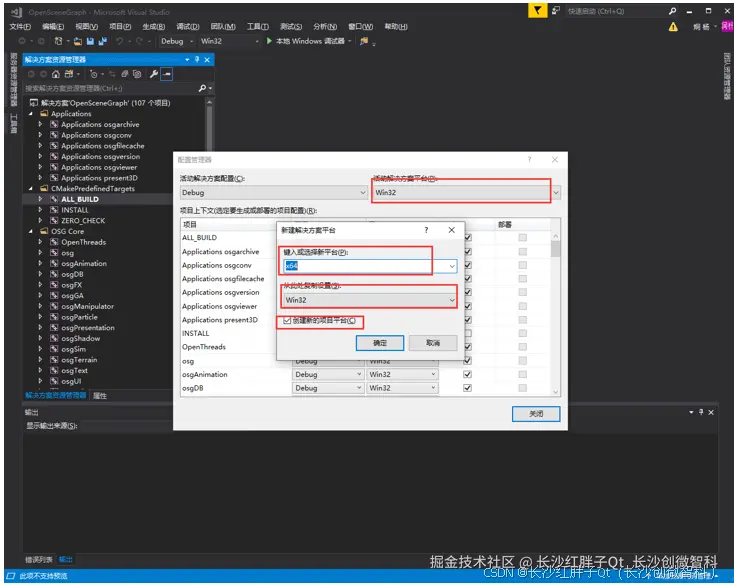Click collapse all icon in Solution Explorer
Viewport: 734px width, 586px height.
coord(125,74)
